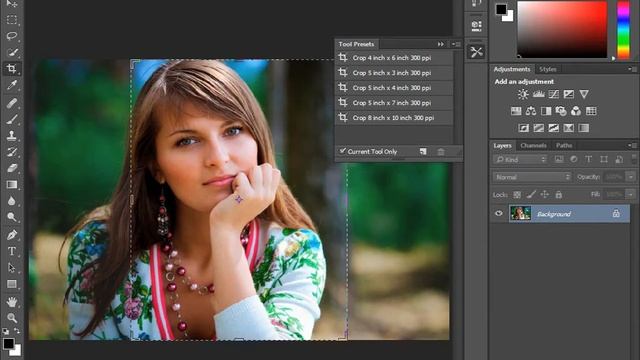
Task: Open Layers panel options menu
Action: (632, 145)
